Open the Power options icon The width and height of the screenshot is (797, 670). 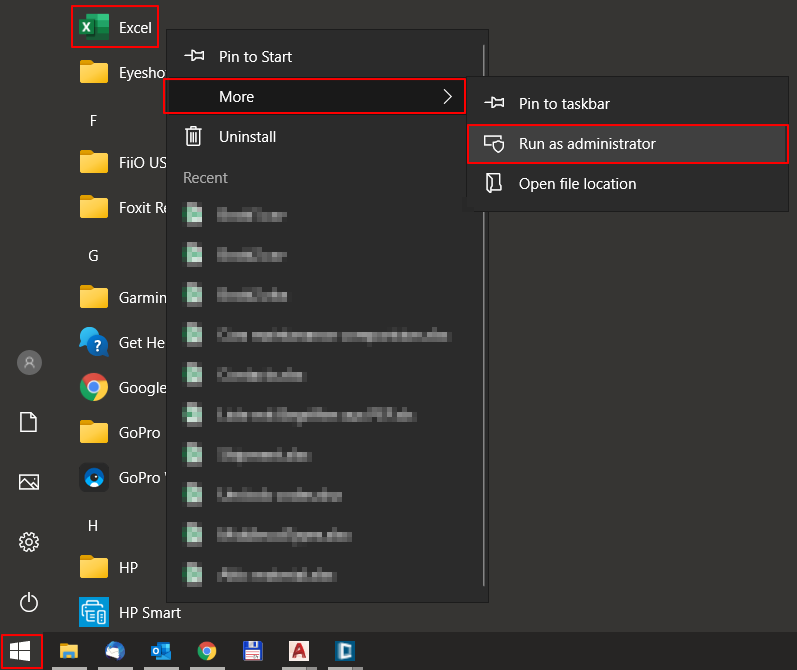coord(29,602)
